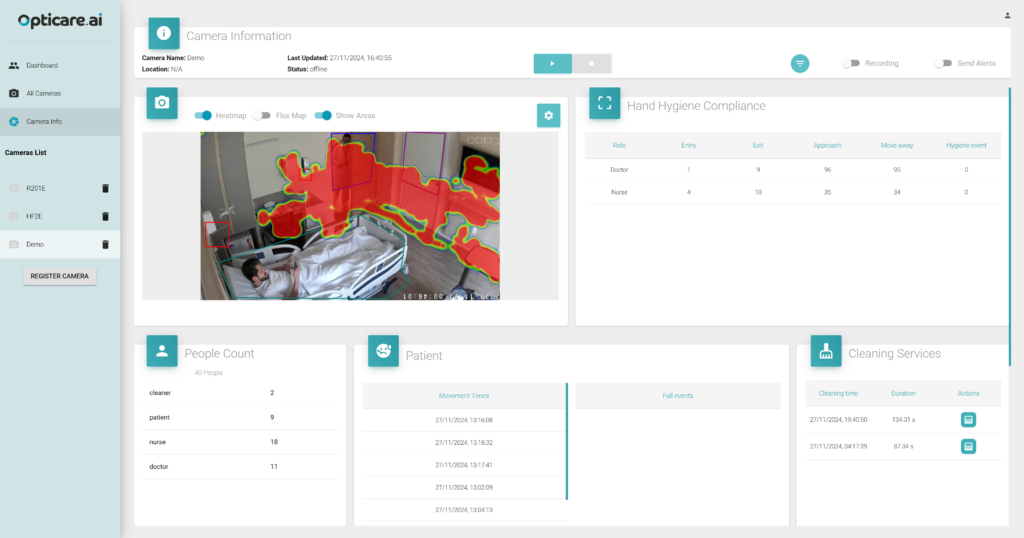Remove the Demo camera via trash icon
Viewport: 1024px width, 538px height.
tap(105, 244)
